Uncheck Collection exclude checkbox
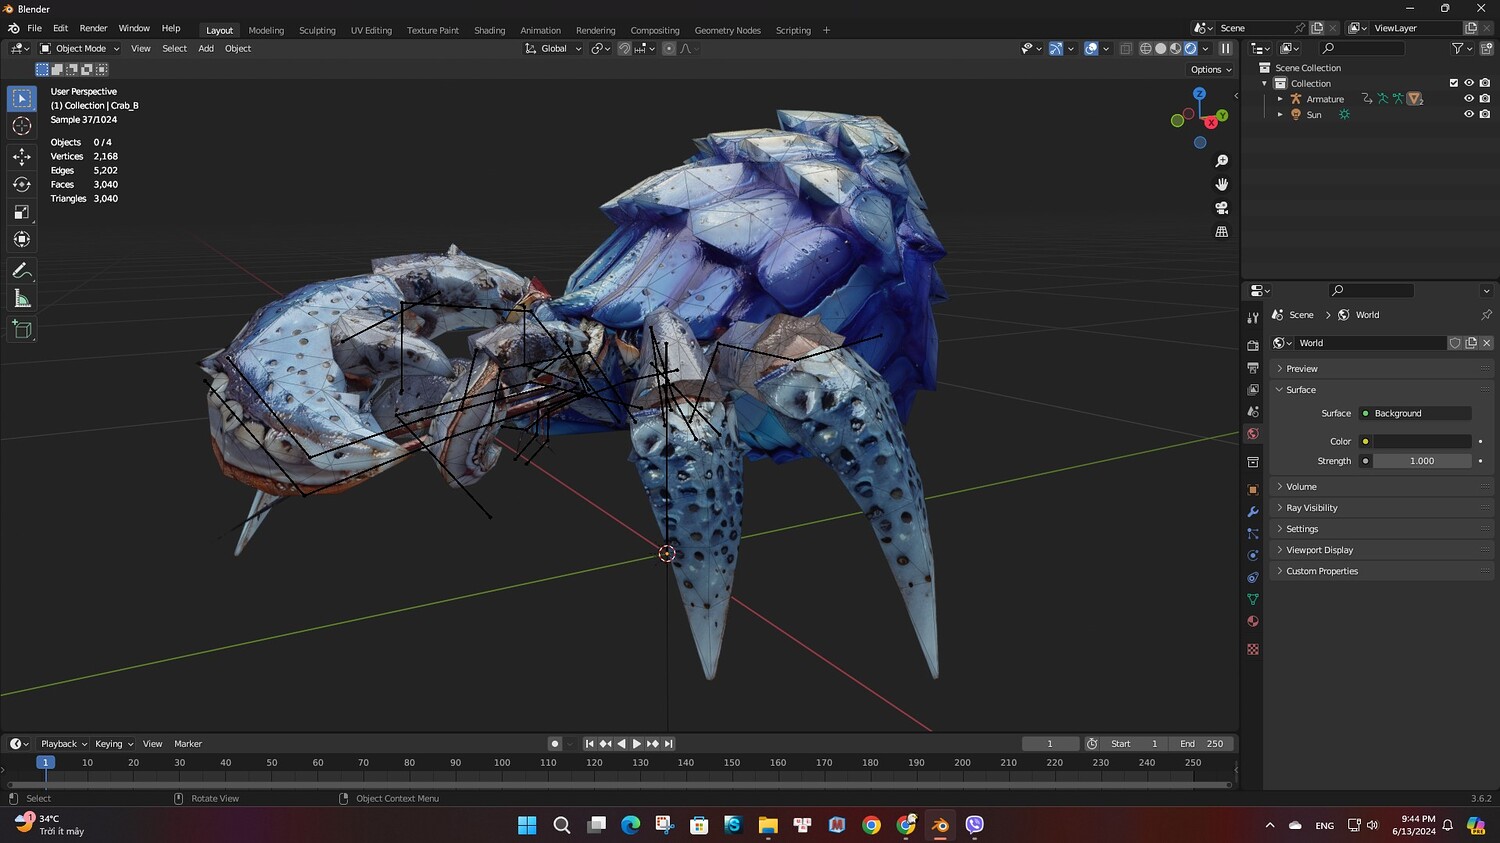Image resolution: width=1500 pixels, height=843 pixels. (x=1454, y=83)
